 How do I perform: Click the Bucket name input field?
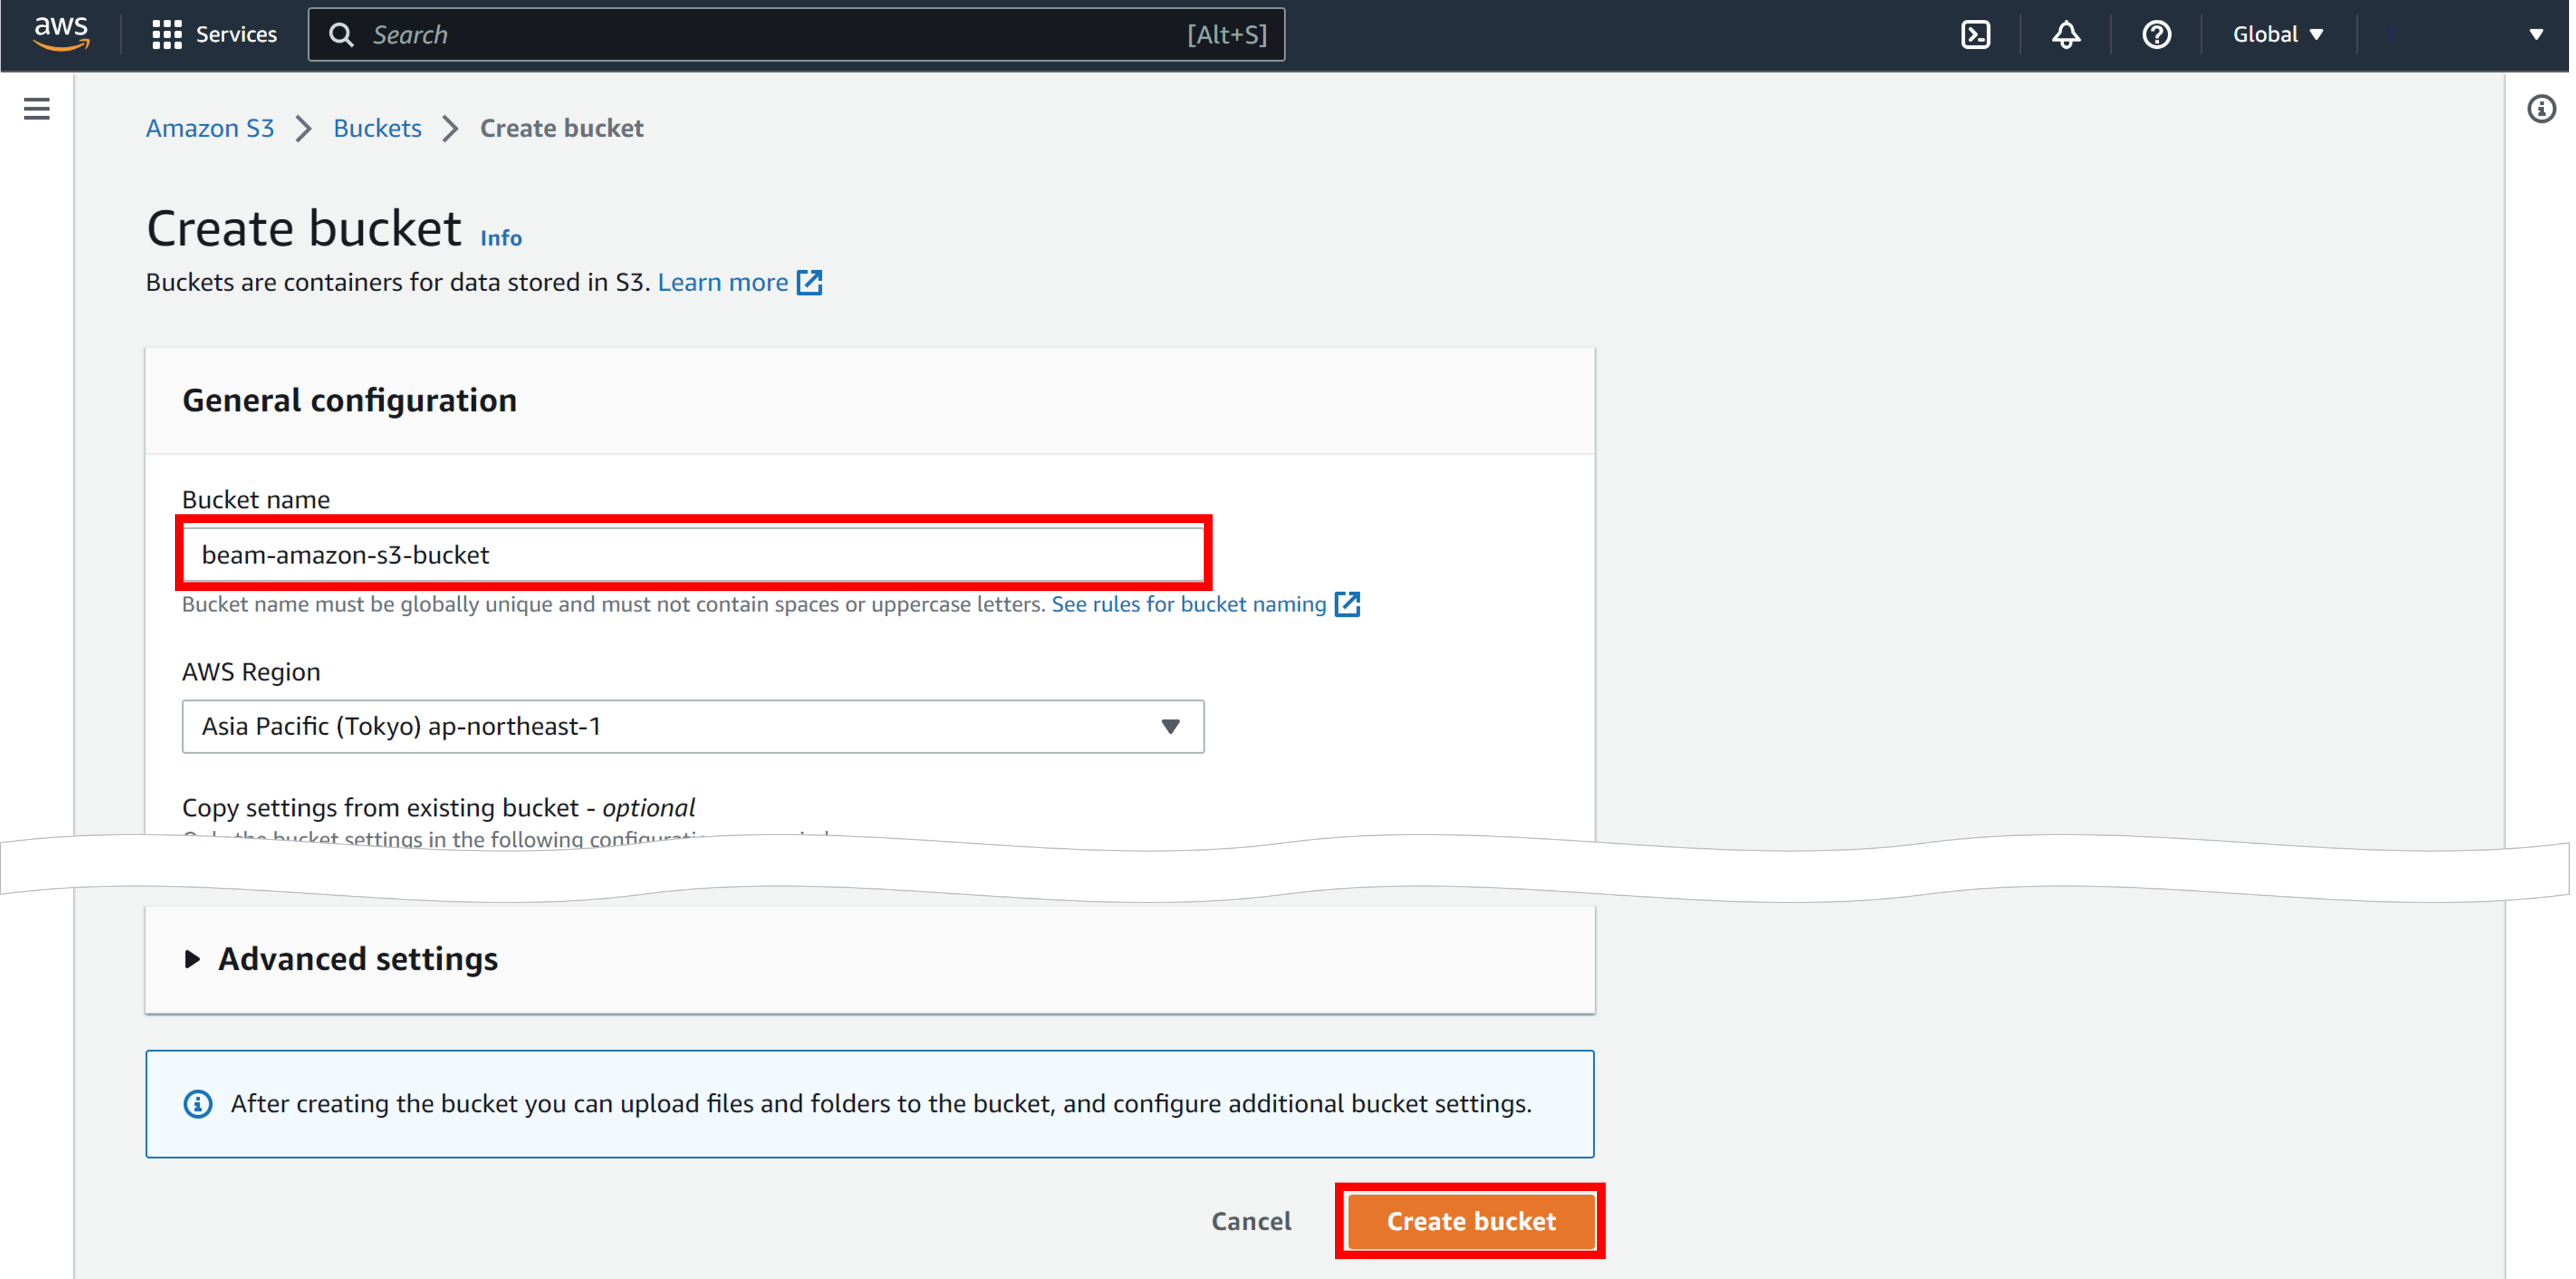(x=692, y=554)
